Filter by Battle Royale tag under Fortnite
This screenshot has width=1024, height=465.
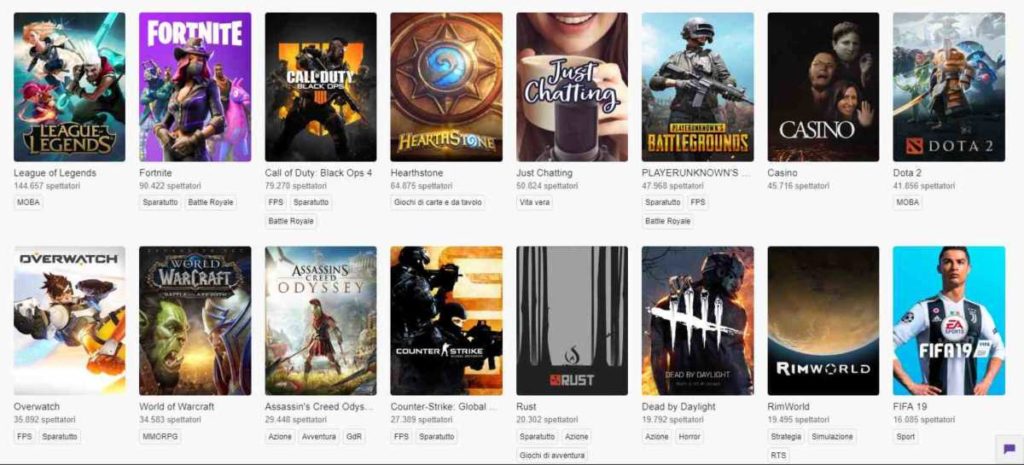point(210,202)
